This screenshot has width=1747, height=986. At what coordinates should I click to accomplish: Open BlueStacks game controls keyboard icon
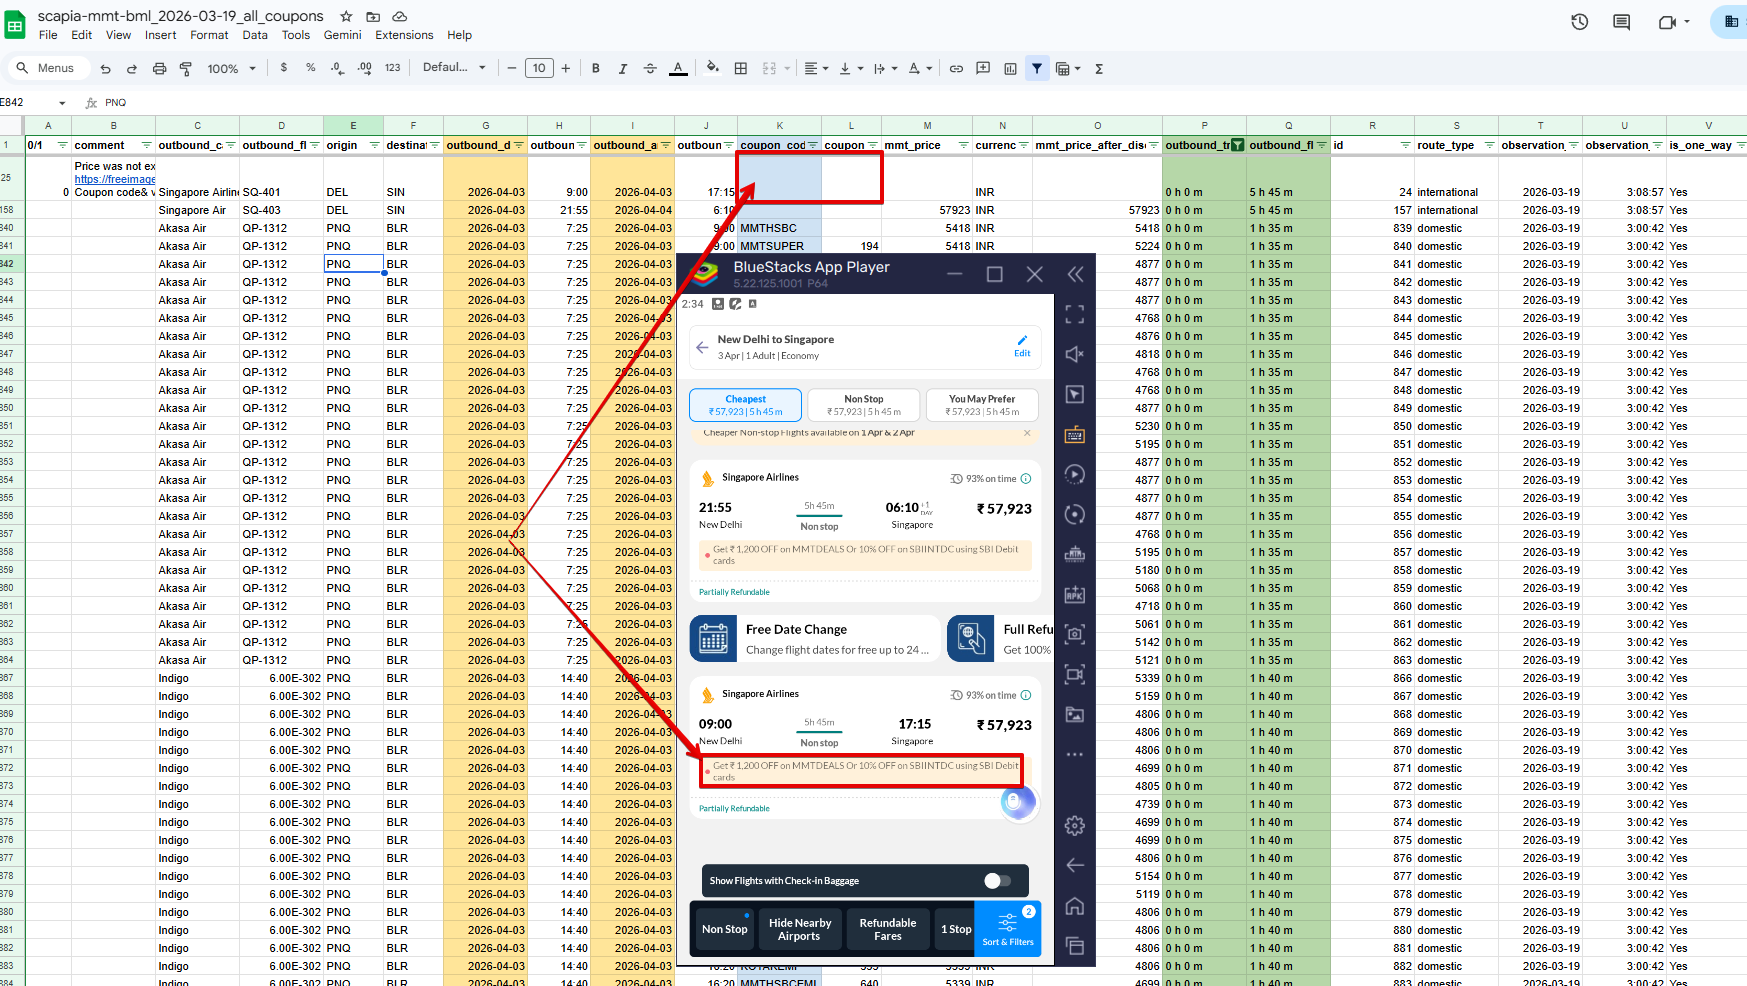1075,434
